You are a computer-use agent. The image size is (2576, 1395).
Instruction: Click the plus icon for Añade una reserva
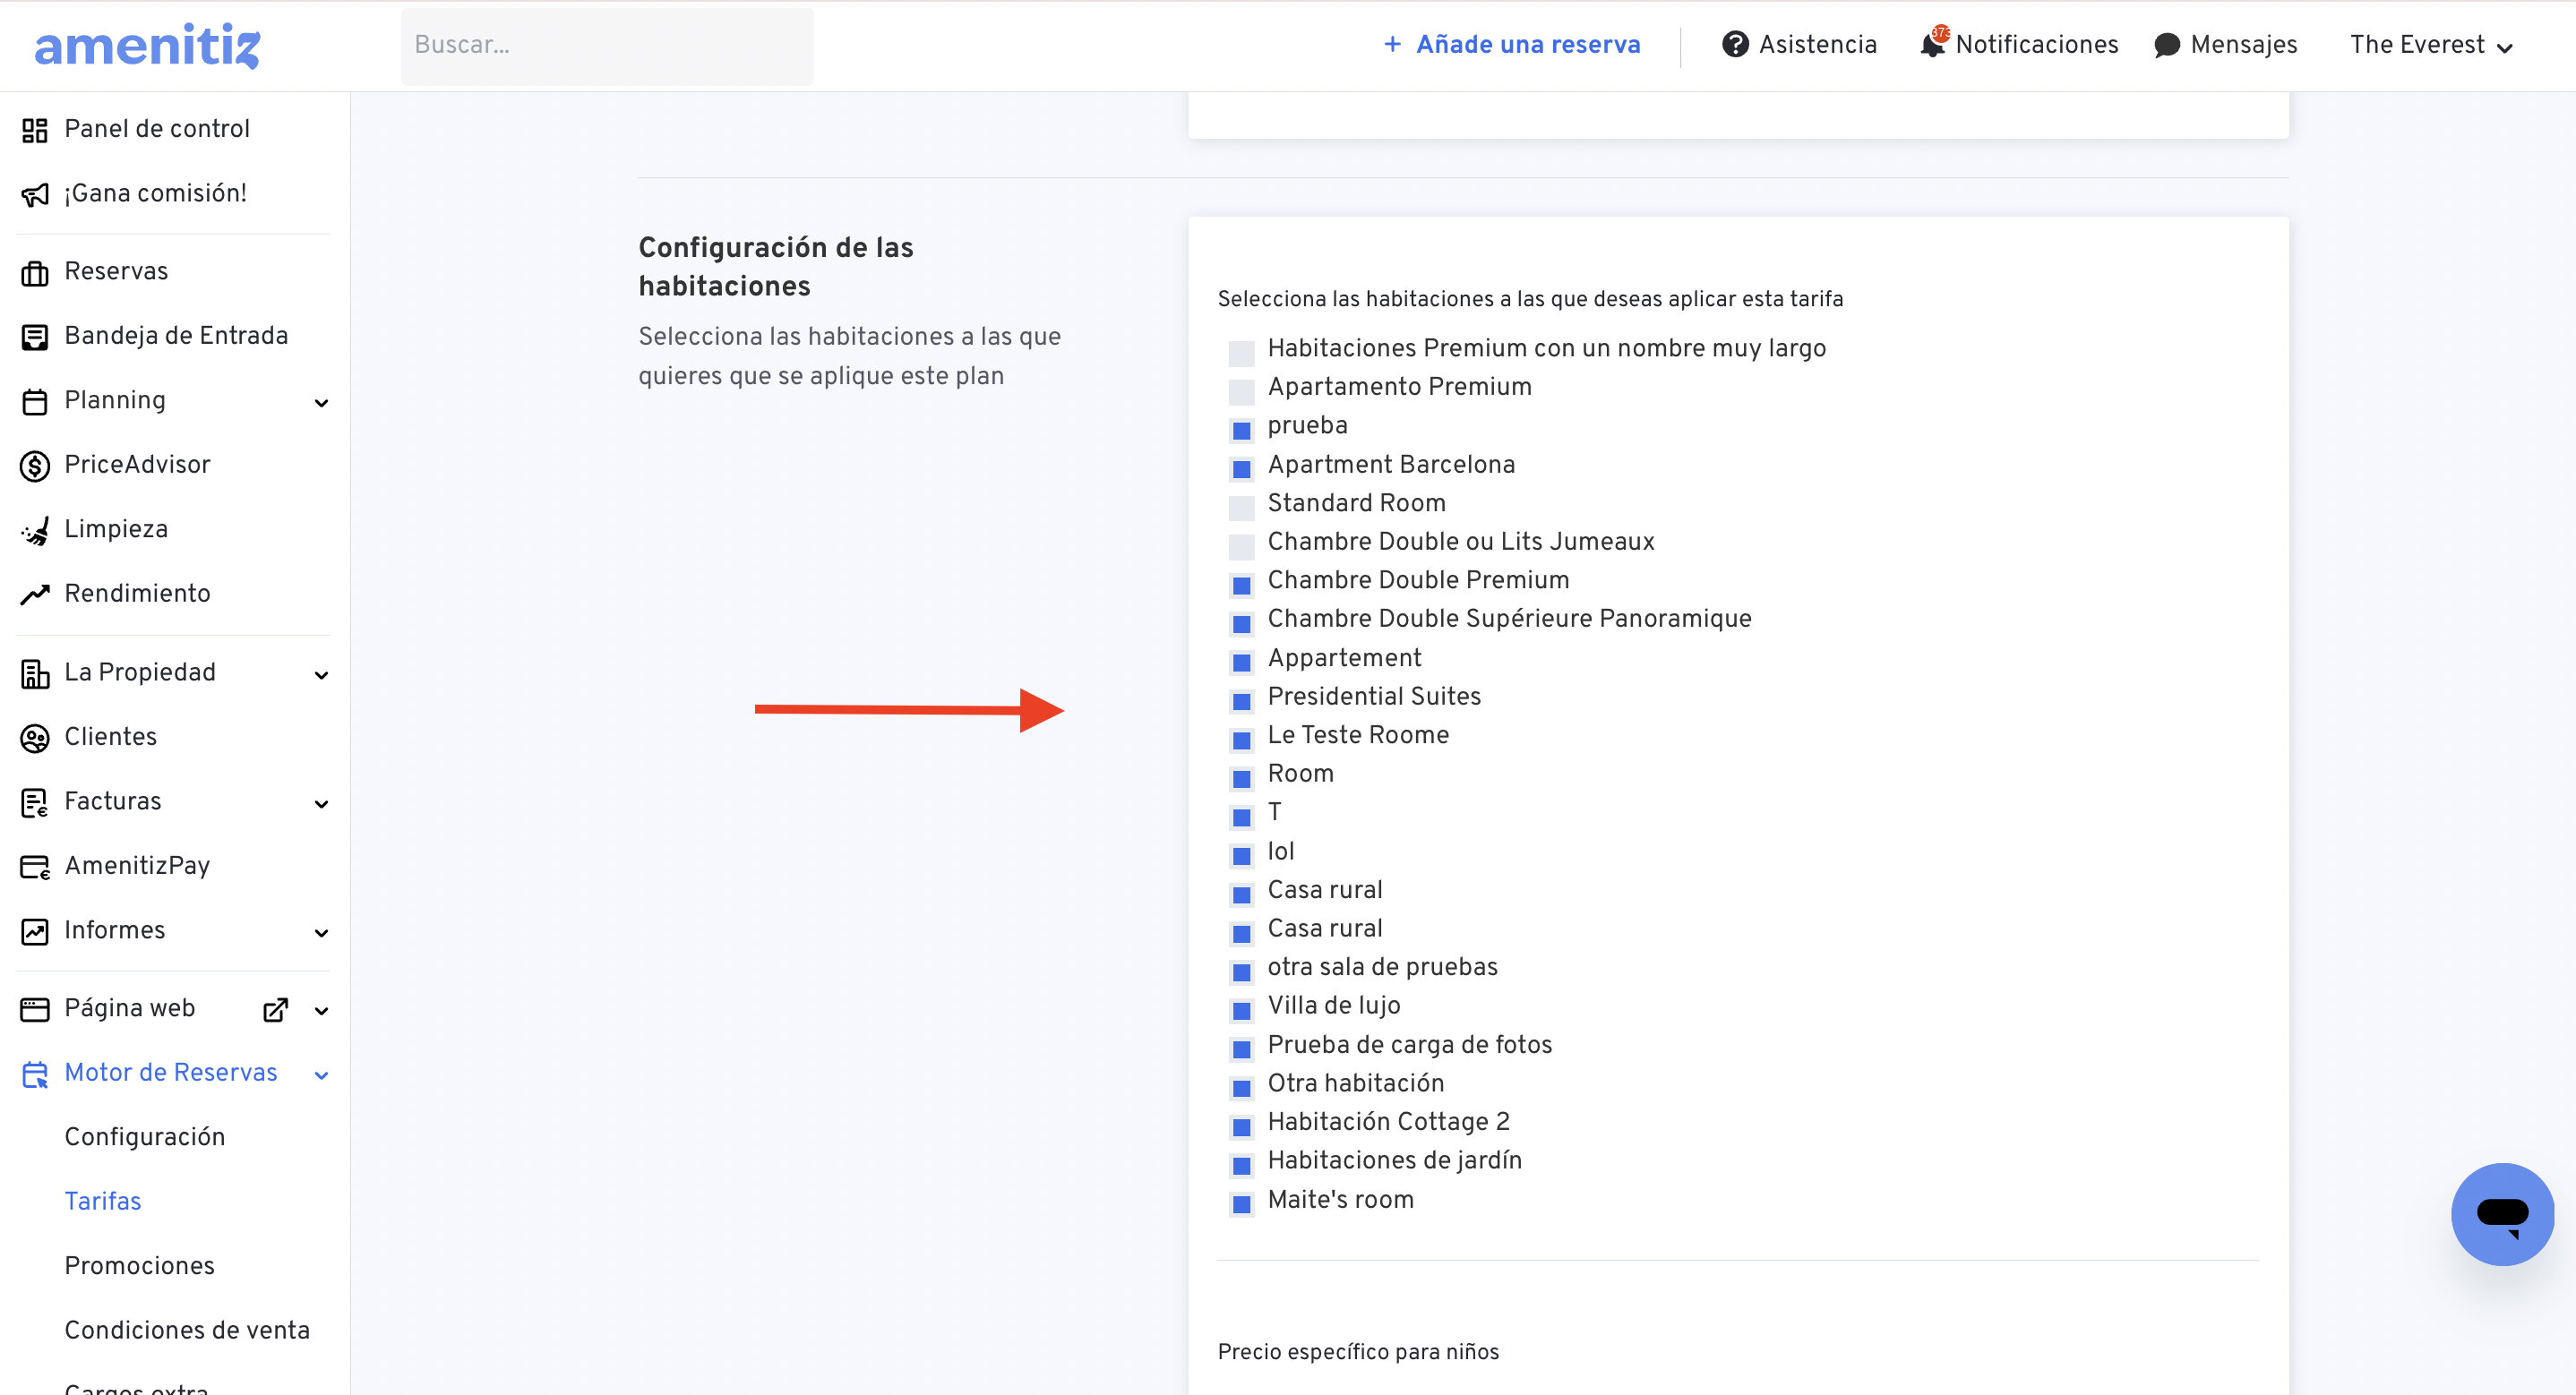tap(1392, 44)
